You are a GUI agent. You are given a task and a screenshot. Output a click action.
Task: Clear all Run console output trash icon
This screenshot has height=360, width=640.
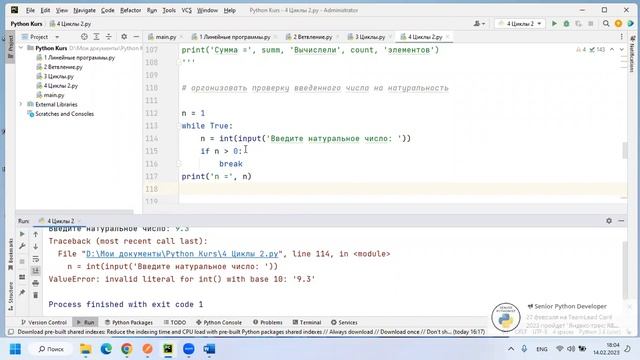tap(36, 295)
